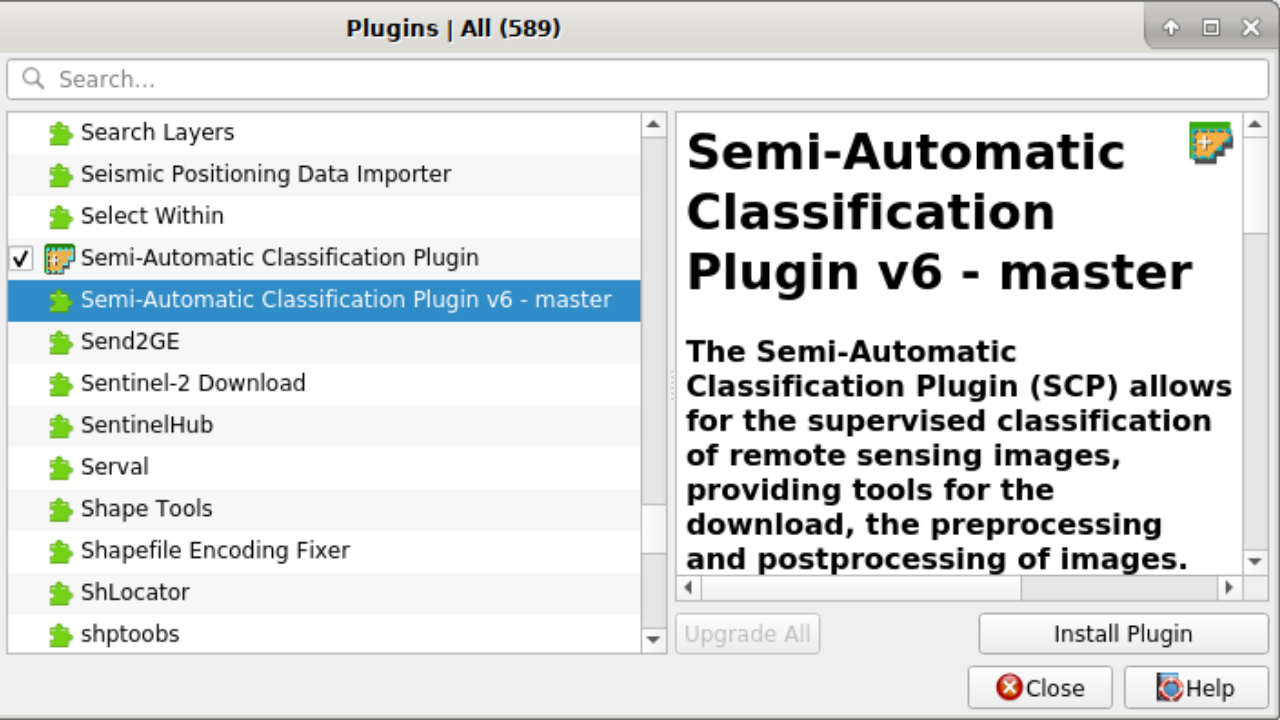Uncheck the Semi-Automatic Classification Plugin checkbox

click(x=21, y=259)
